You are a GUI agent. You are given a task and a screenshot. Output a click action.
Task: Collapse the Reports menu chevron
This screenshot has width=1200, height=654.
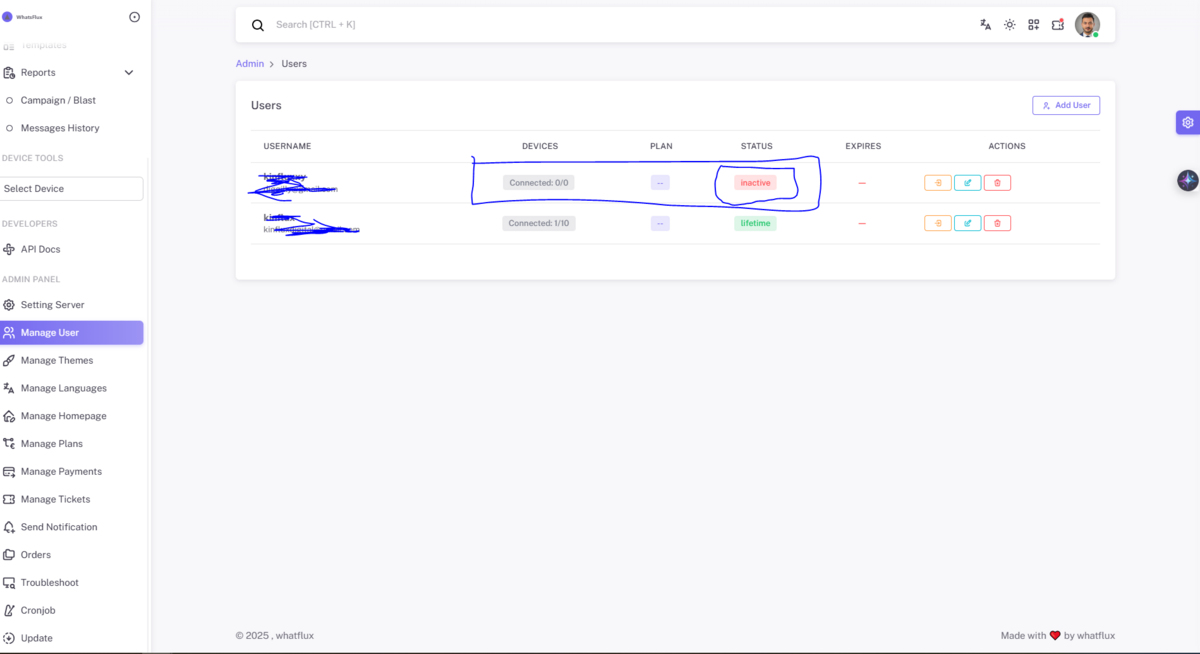(128, 73)
